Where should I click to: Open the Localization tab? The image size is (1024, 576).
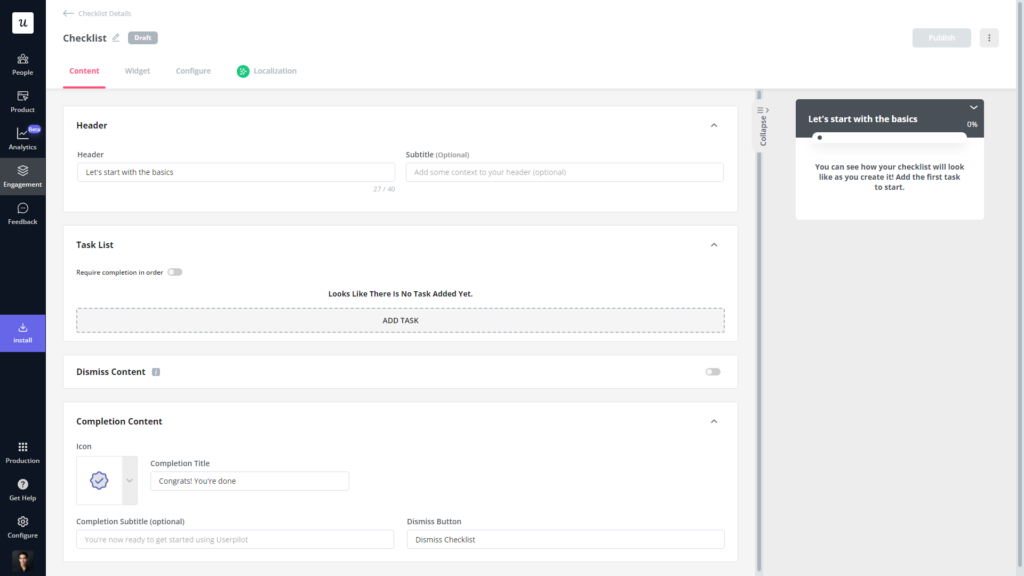click(x=274, y=71)
